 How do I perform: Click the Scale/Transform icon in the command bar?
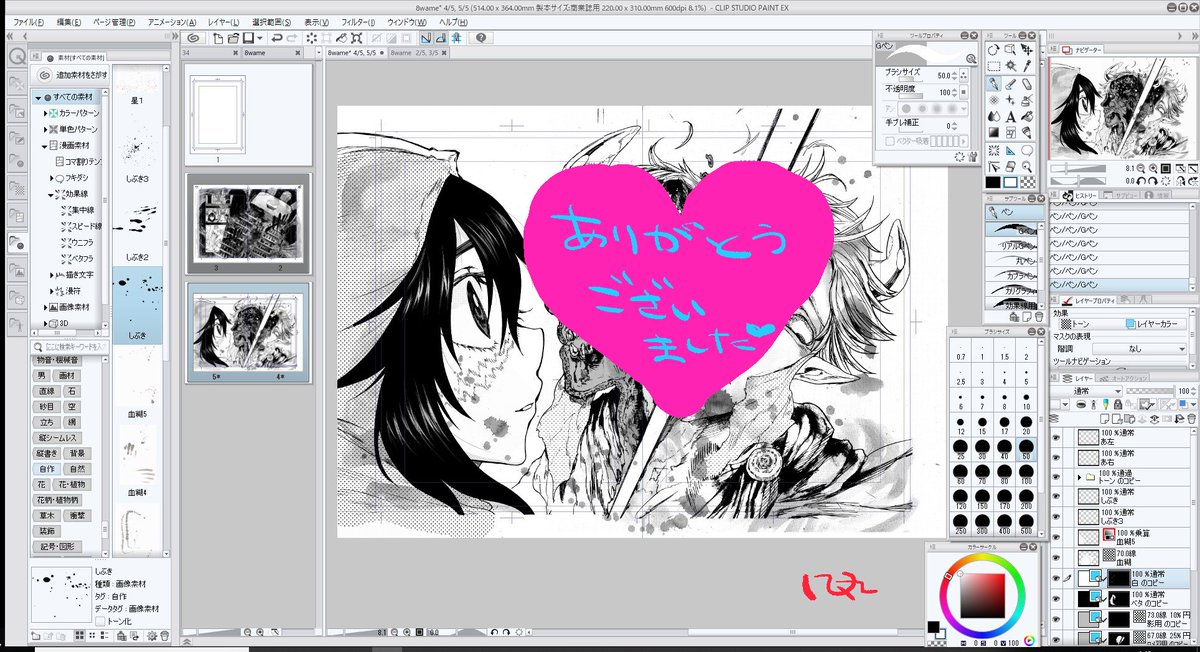point(356,39)
